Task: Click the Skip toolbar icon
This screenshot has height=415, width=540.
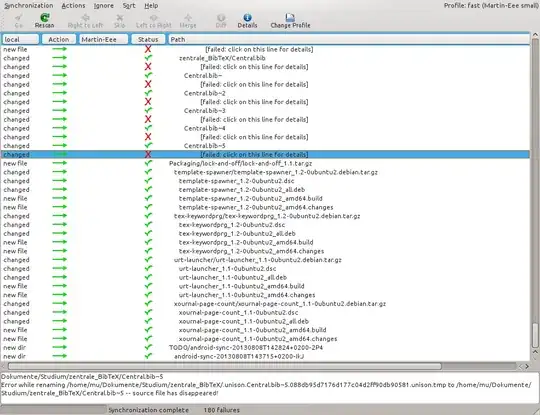Action: click(120, 17)
